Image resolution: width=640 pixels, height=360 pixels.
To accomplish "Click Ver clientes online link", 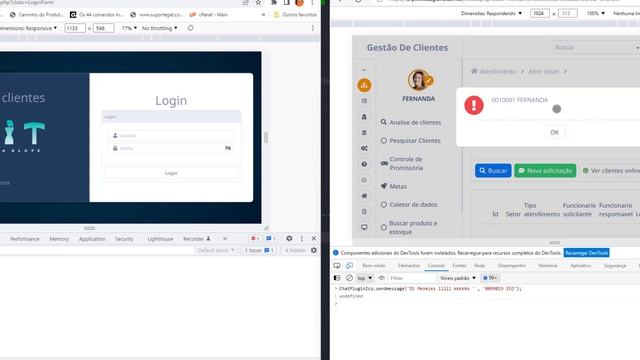I will (611, 171).
